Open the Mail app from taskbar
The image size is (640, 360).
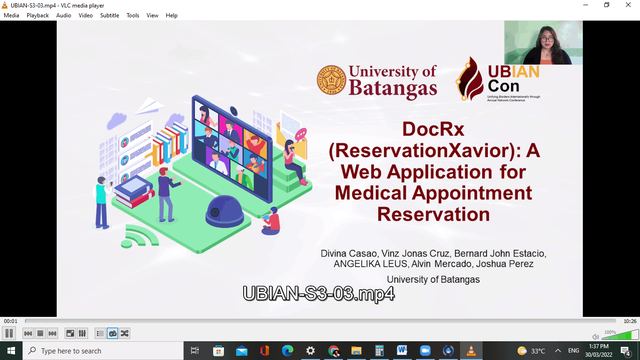pos(242,351)
